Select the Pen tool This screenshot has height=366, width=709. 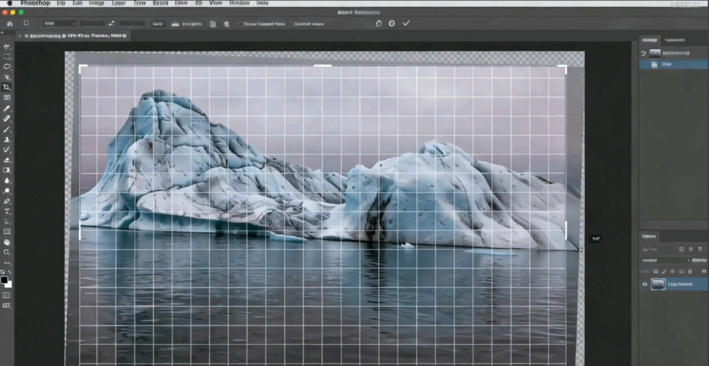(x=7, y=201)
